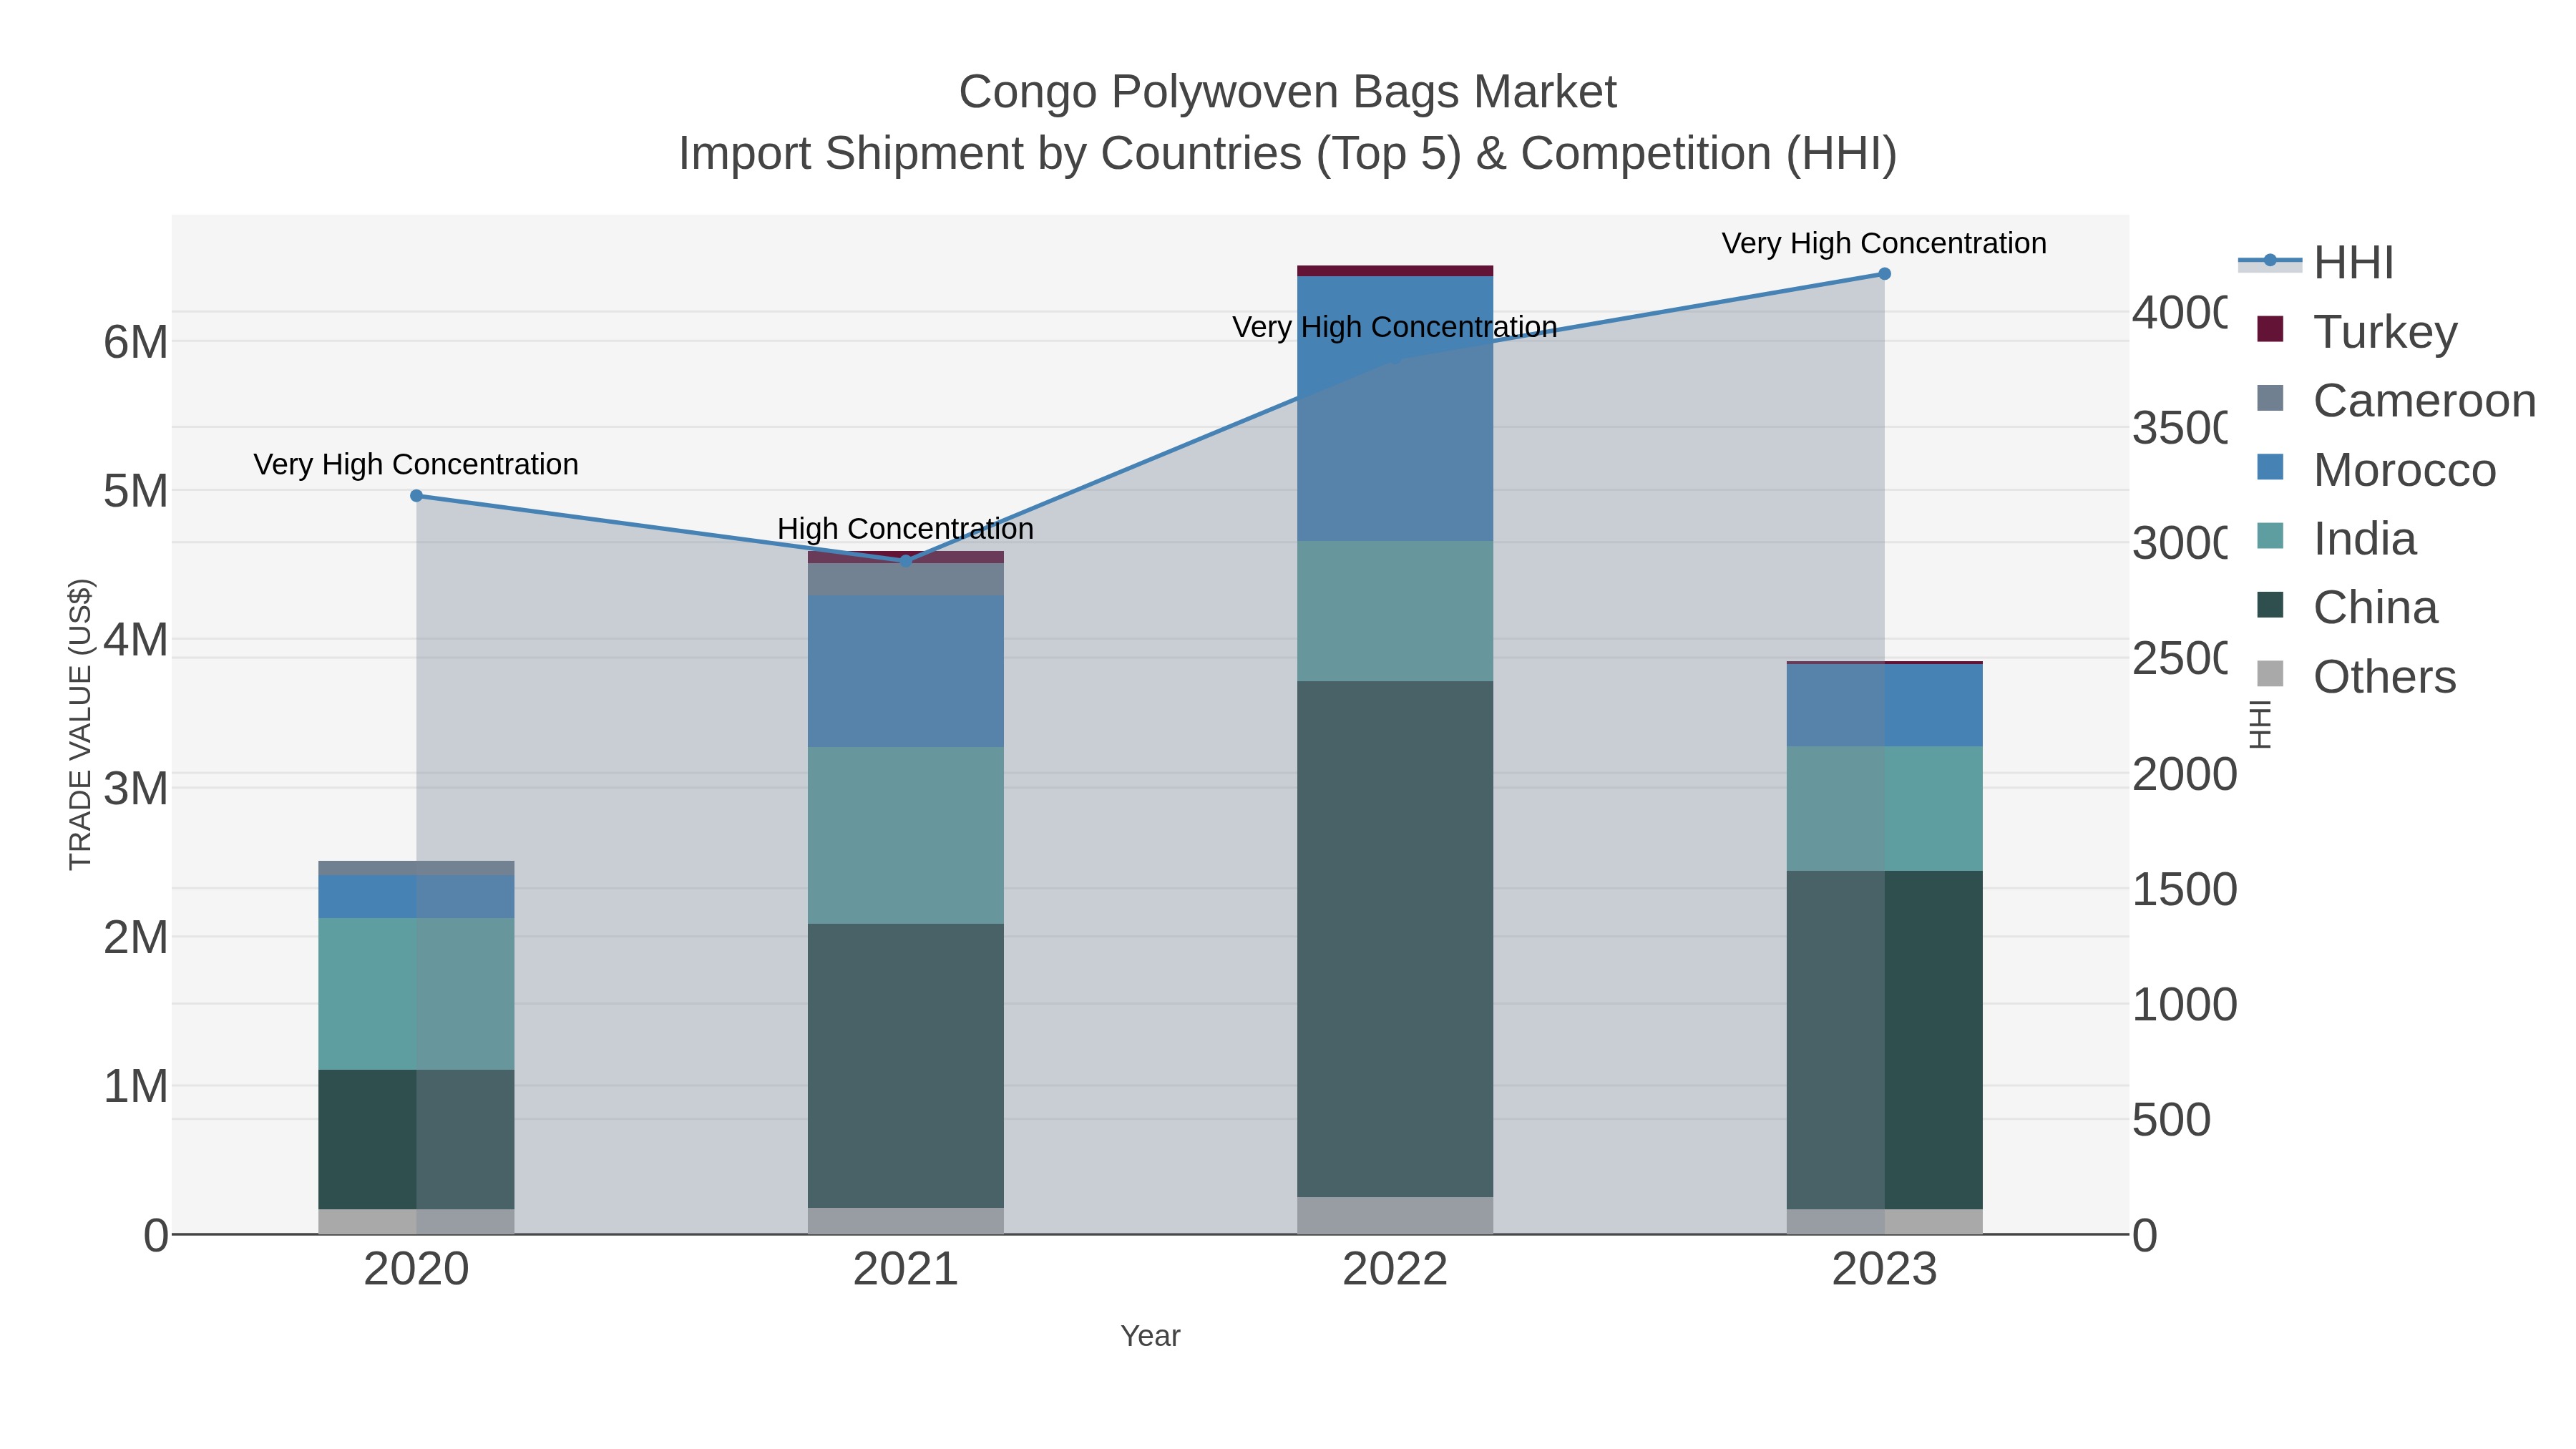Image resolution: width=2576 pixels, height=1449 pixels.
Task: Click the China dark green legend swatch
Action: pyautogui.click(x=2270, y=605)
